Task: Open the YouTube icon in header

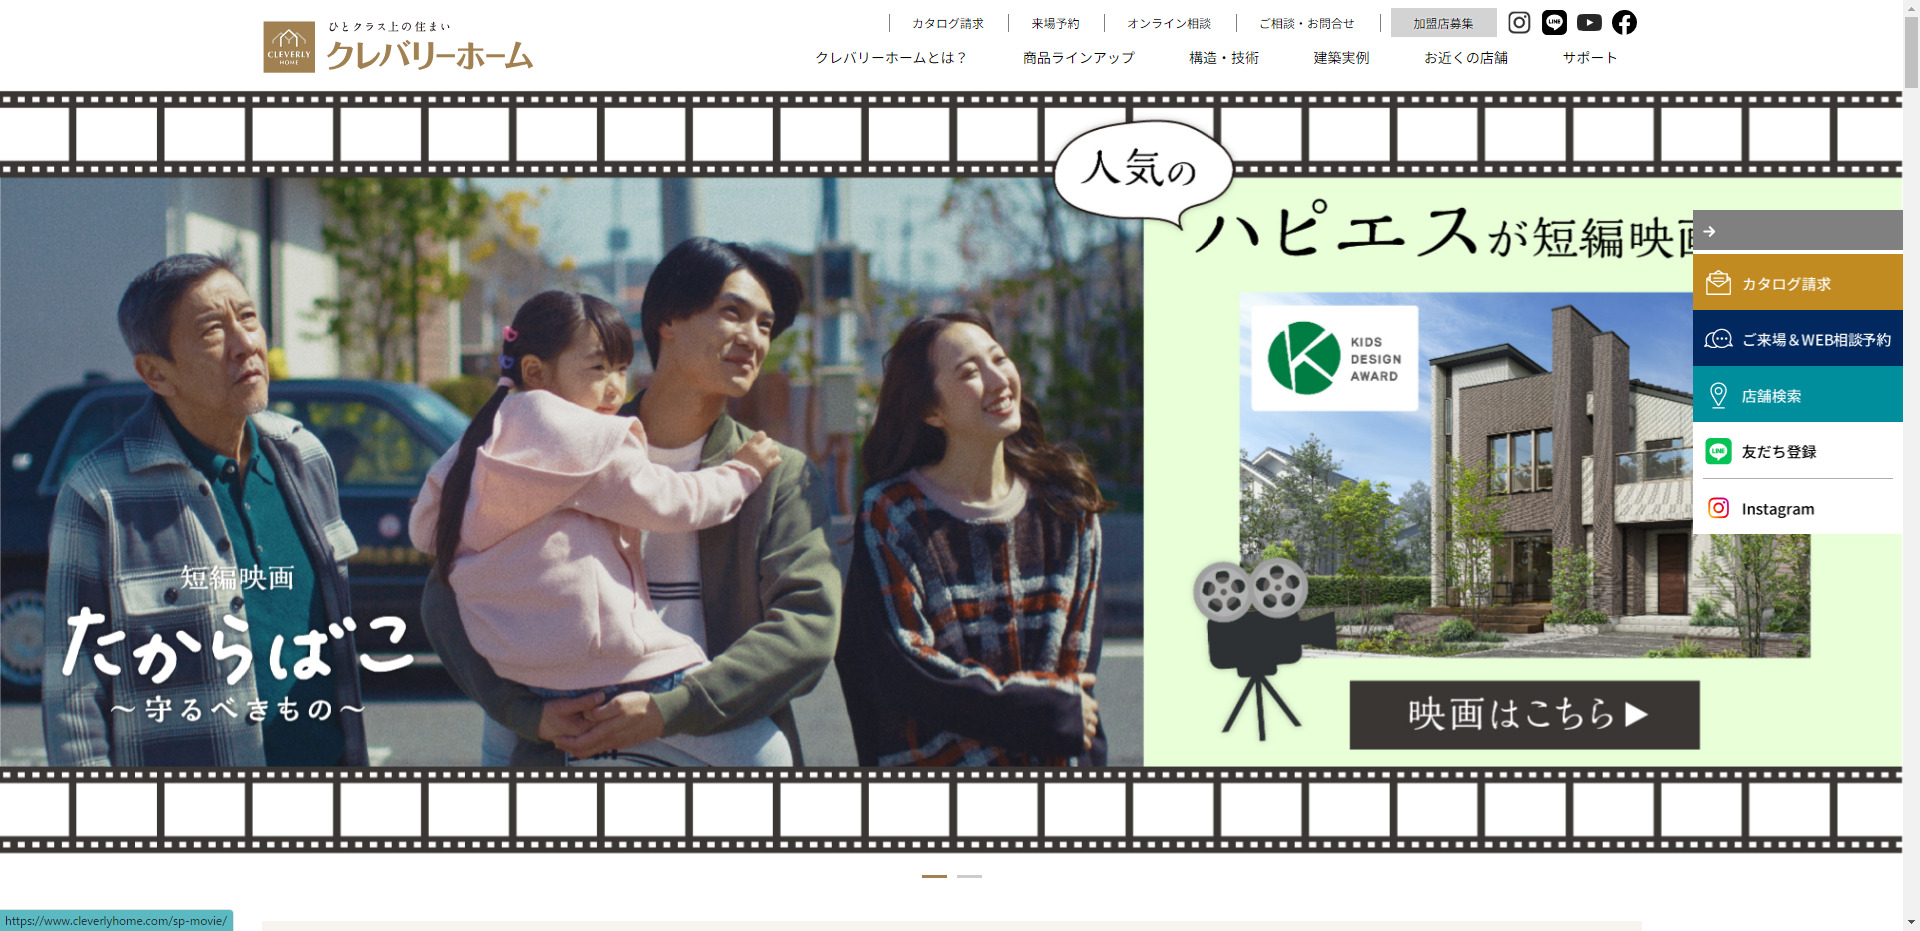Action: 1589,22
